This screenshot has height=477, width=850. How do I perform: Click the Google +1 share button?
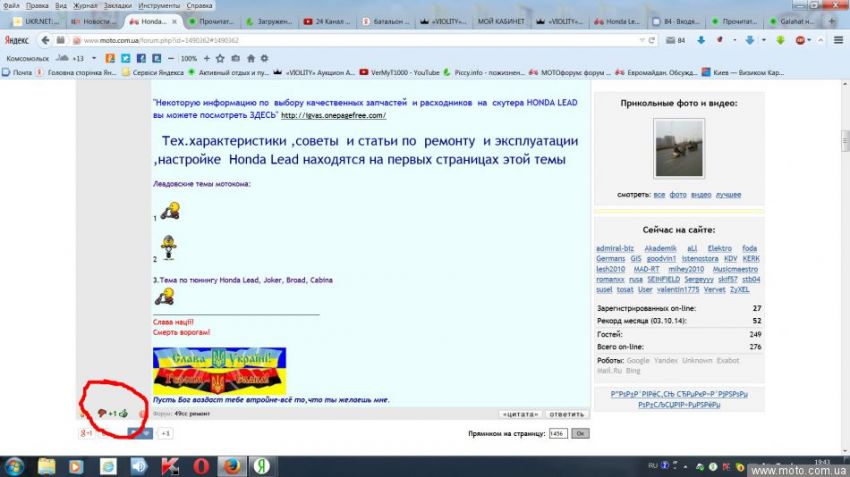click(x=86, y=433)
